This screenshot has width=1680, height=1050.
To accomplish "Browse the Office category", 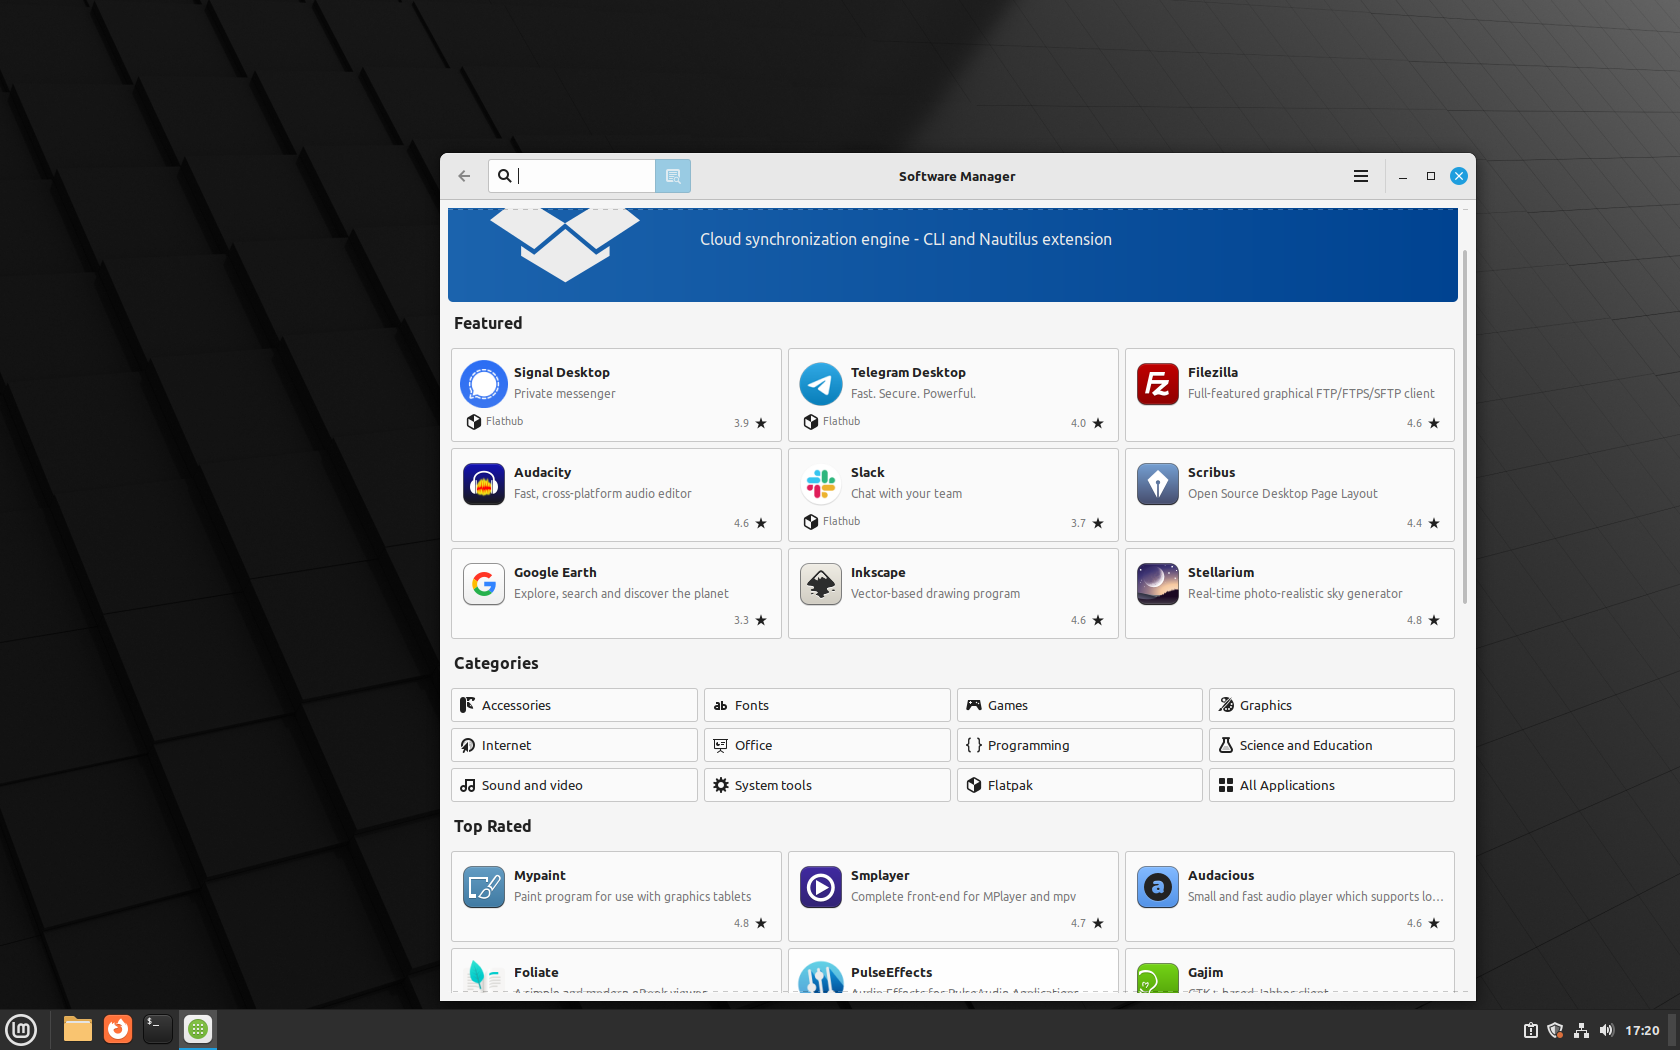I will point(827,745).
